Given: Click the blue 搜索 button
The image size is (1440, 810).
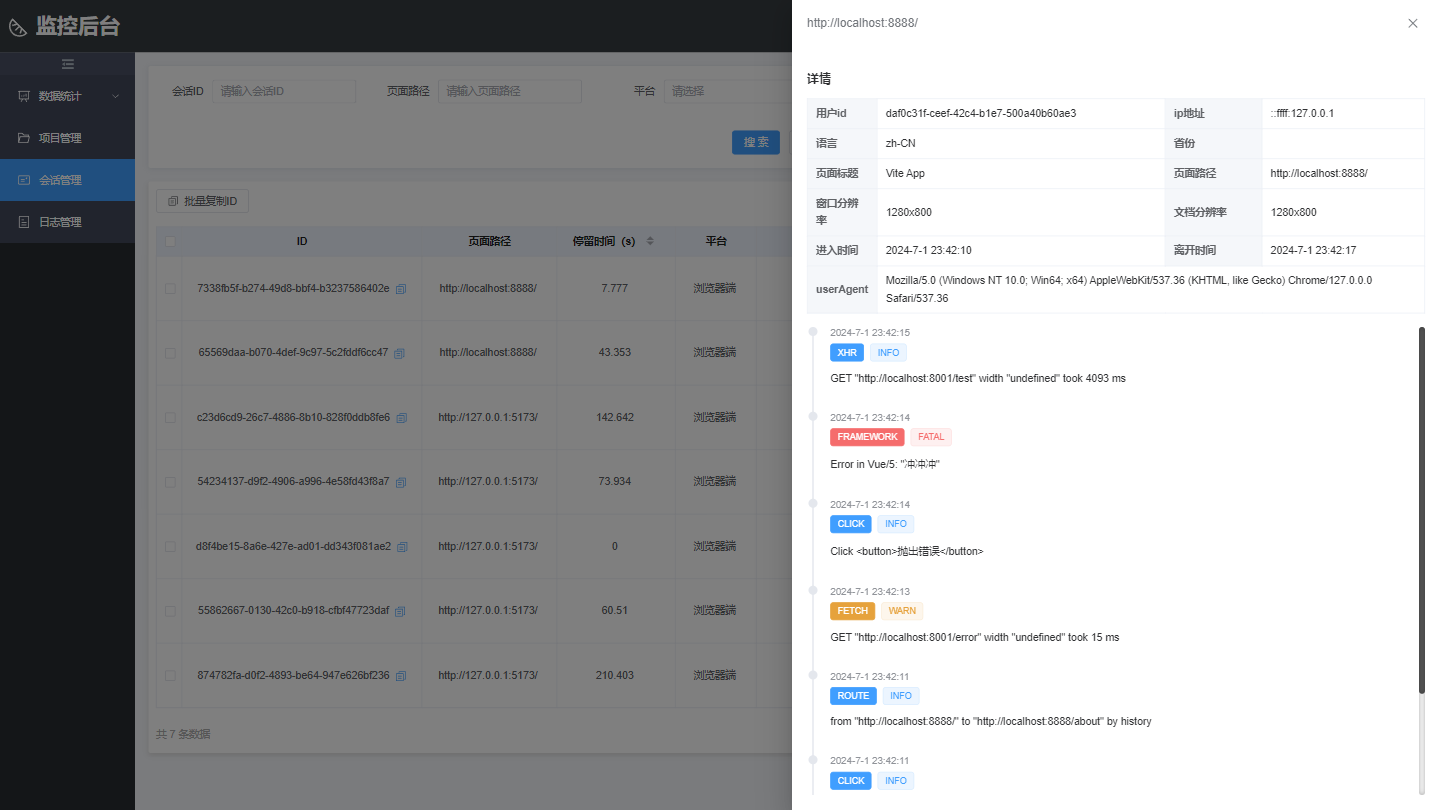Looking at the screenshot, I should pyautogui.click(x=755, y=142).
